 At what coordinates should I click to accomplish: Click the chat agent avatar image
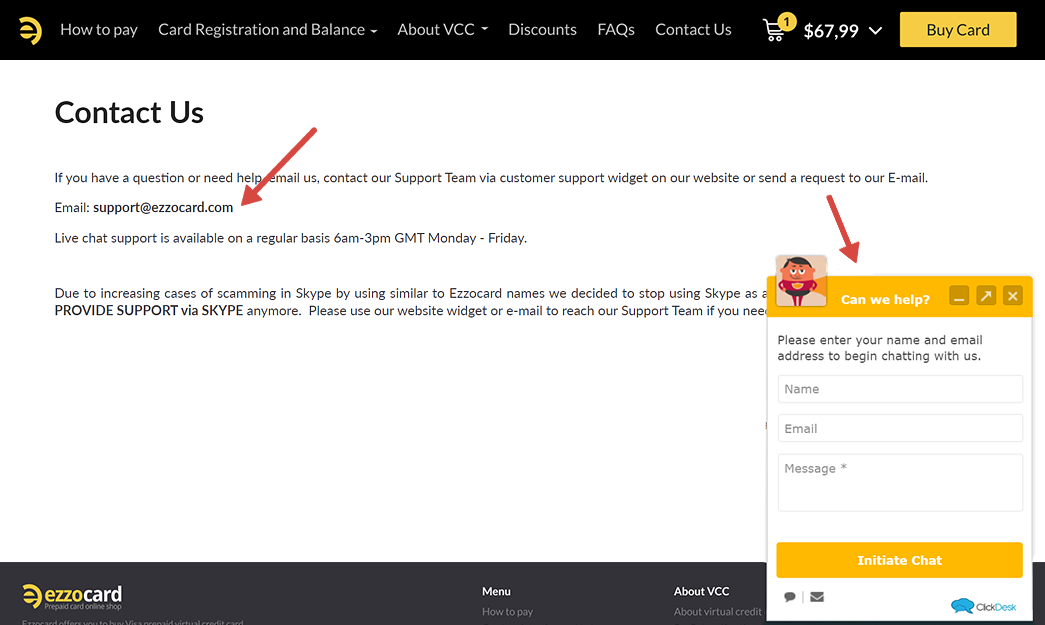coord(801,280)
